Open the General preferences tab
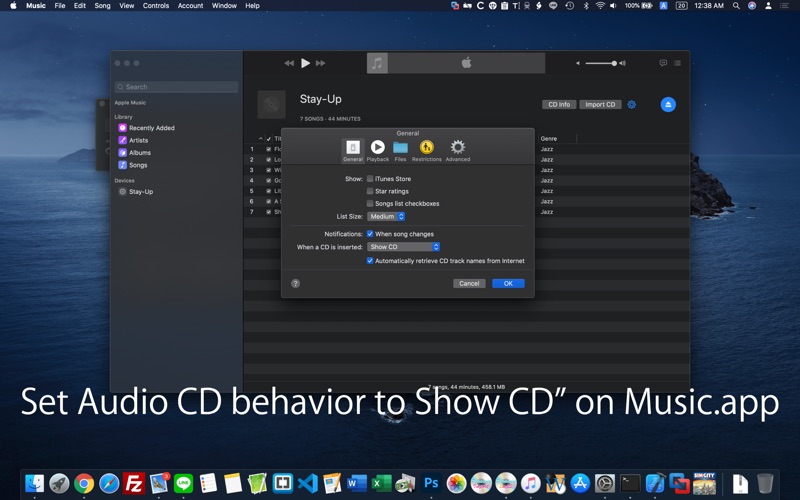This screenshot has height=500, width=800. pyautogui.click(x=353, y=151)
